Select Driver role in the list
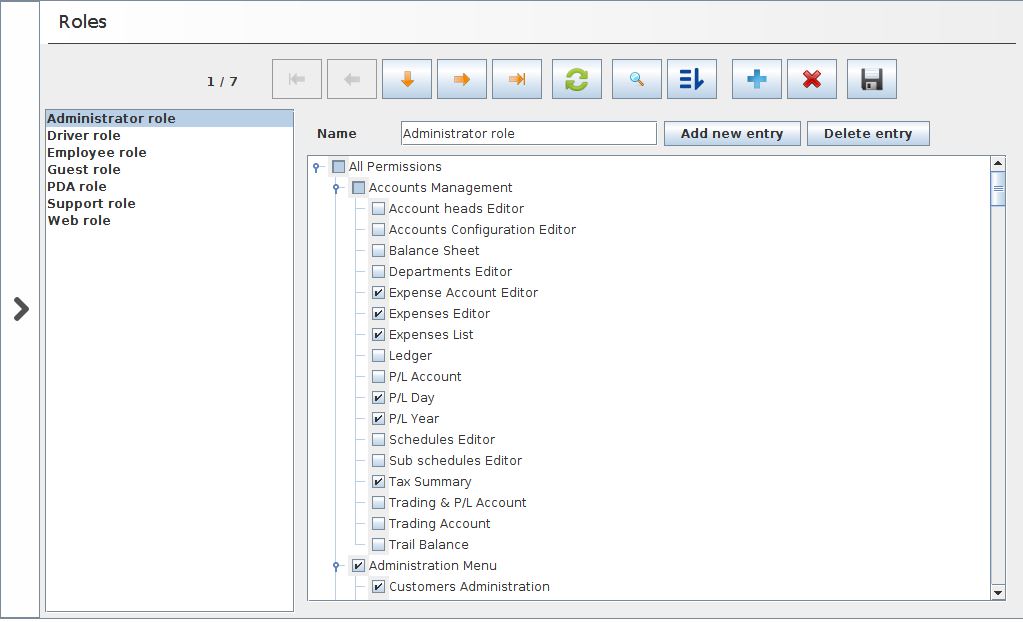Screen dimensions: 1023x622 pos(84,136)
